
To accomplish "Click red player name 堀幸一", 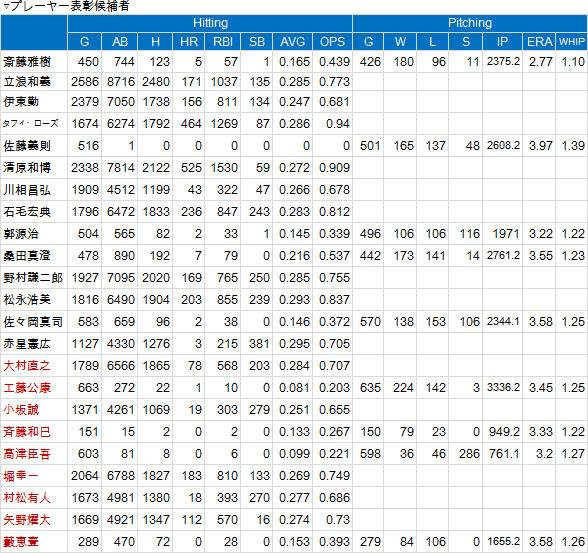I will coord(21,476).
